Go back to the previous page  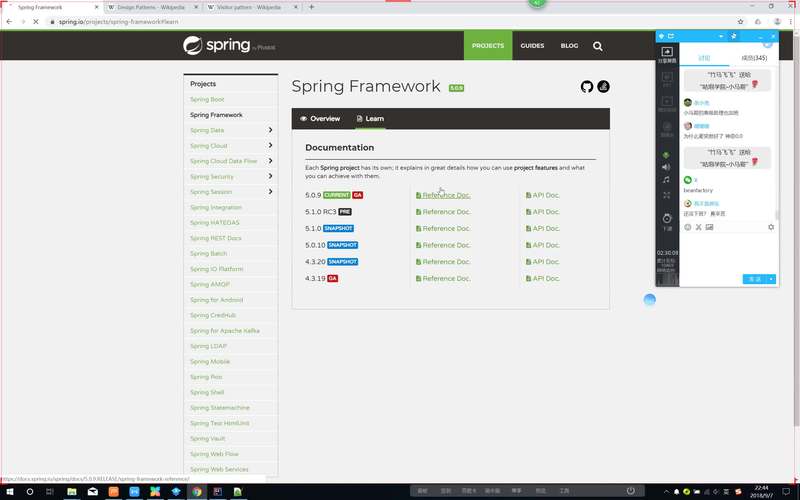click(9, 21)
